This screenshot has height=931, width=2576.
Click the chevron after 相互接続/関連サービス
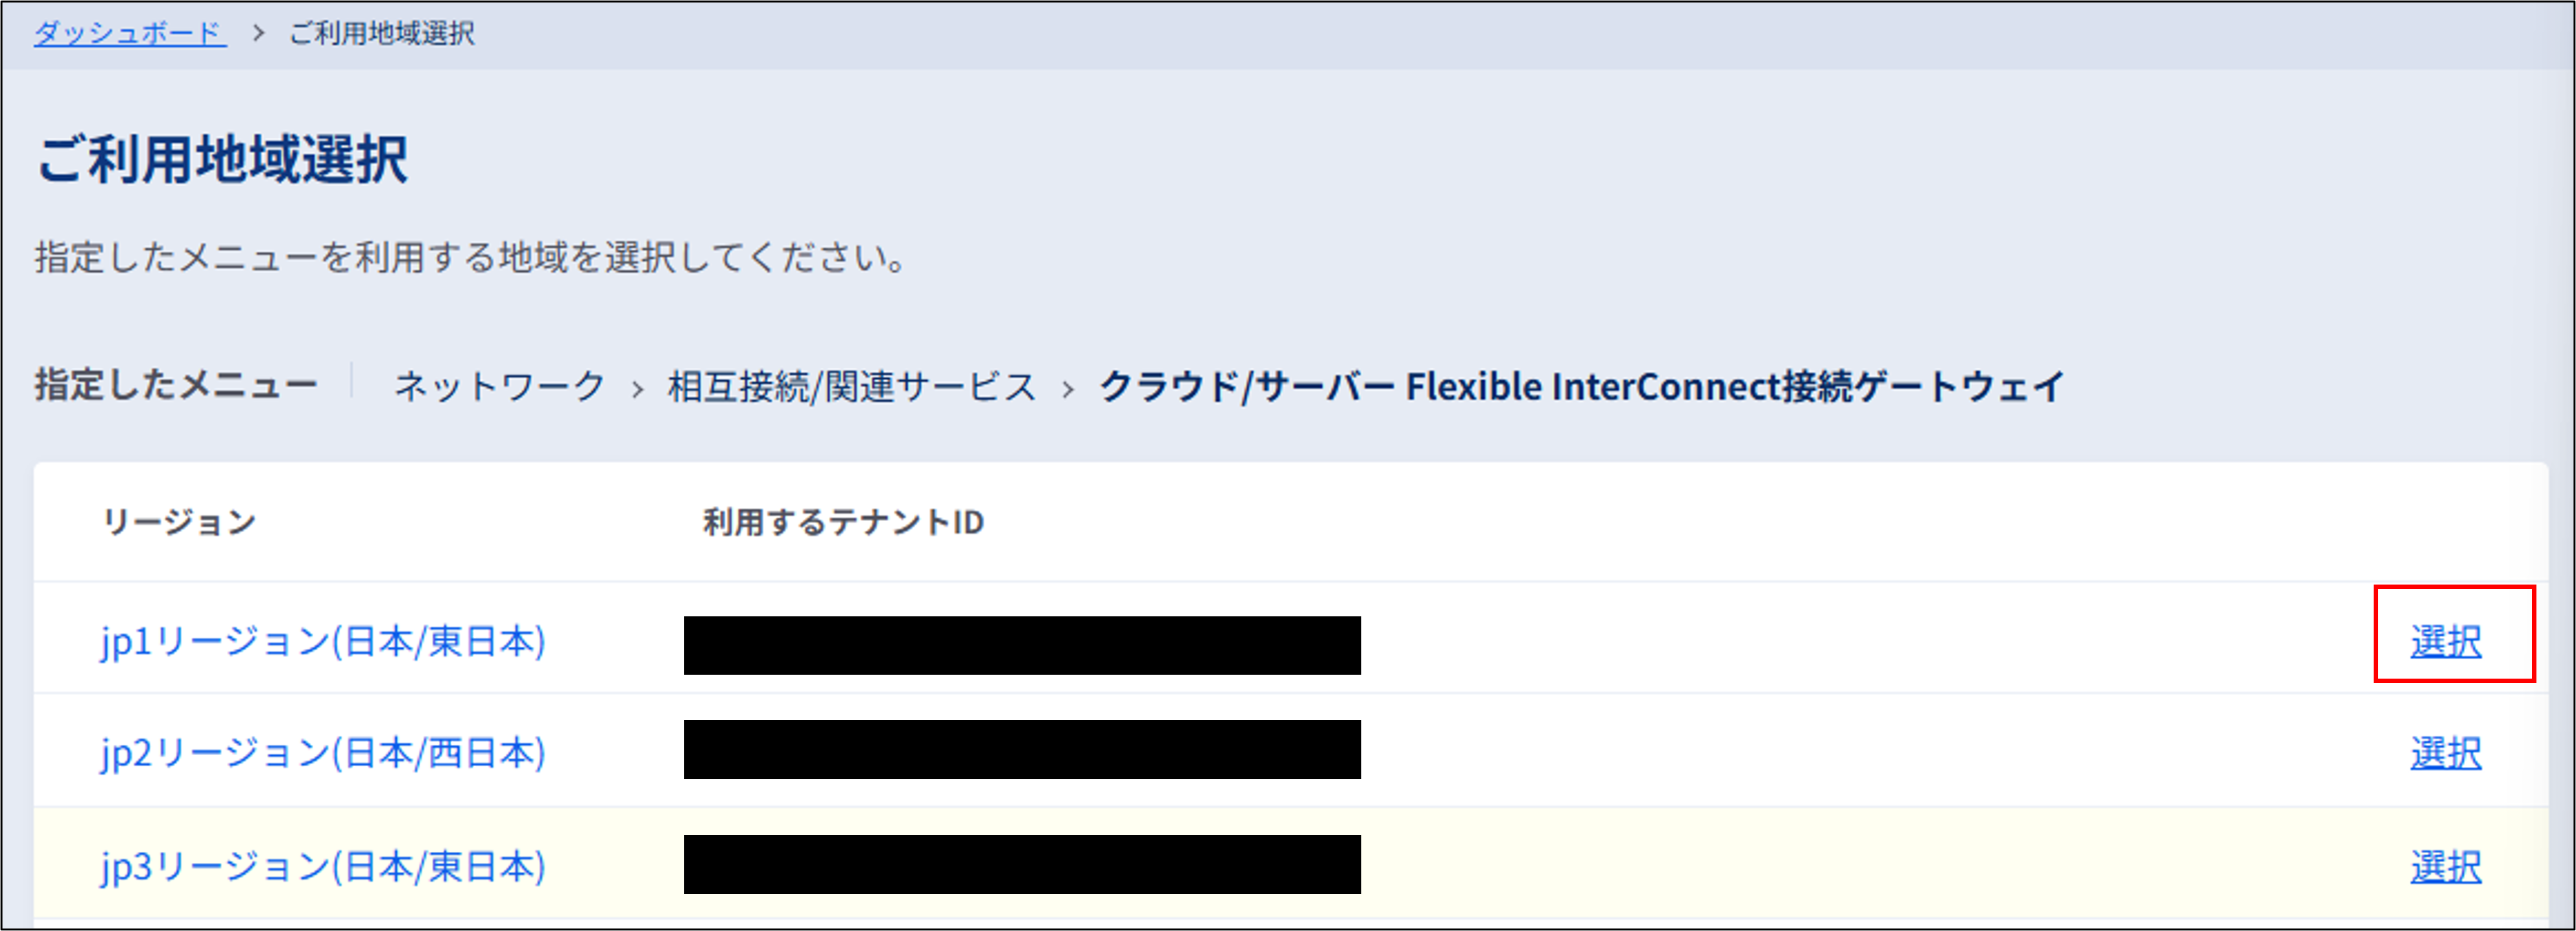(1068, 389)
